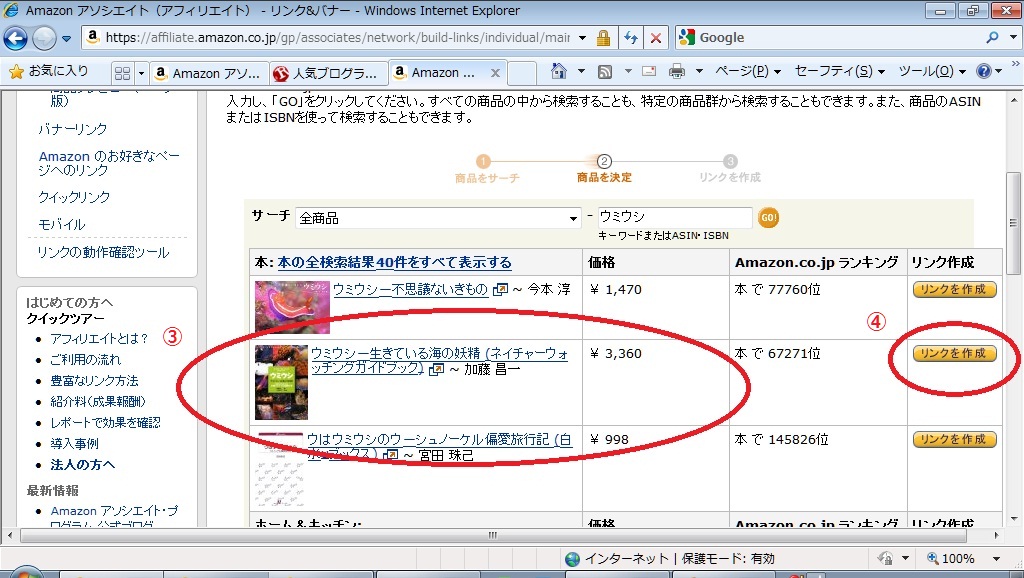Click the 生きている海の妖精 cover thumbnail
The width and height of the screenshot is (1024, 578).
click(x=281, y=382)
